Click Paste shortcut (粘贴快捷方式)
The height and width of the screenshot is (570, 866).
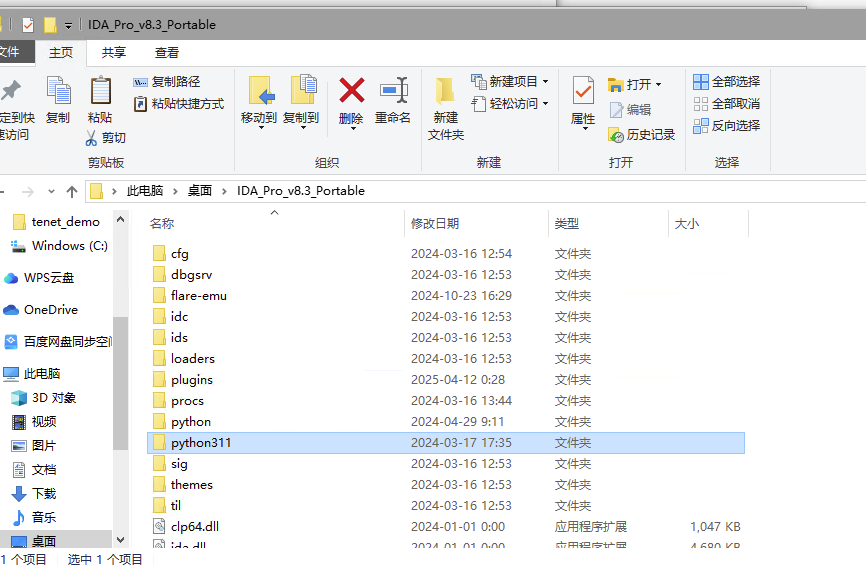179,104
